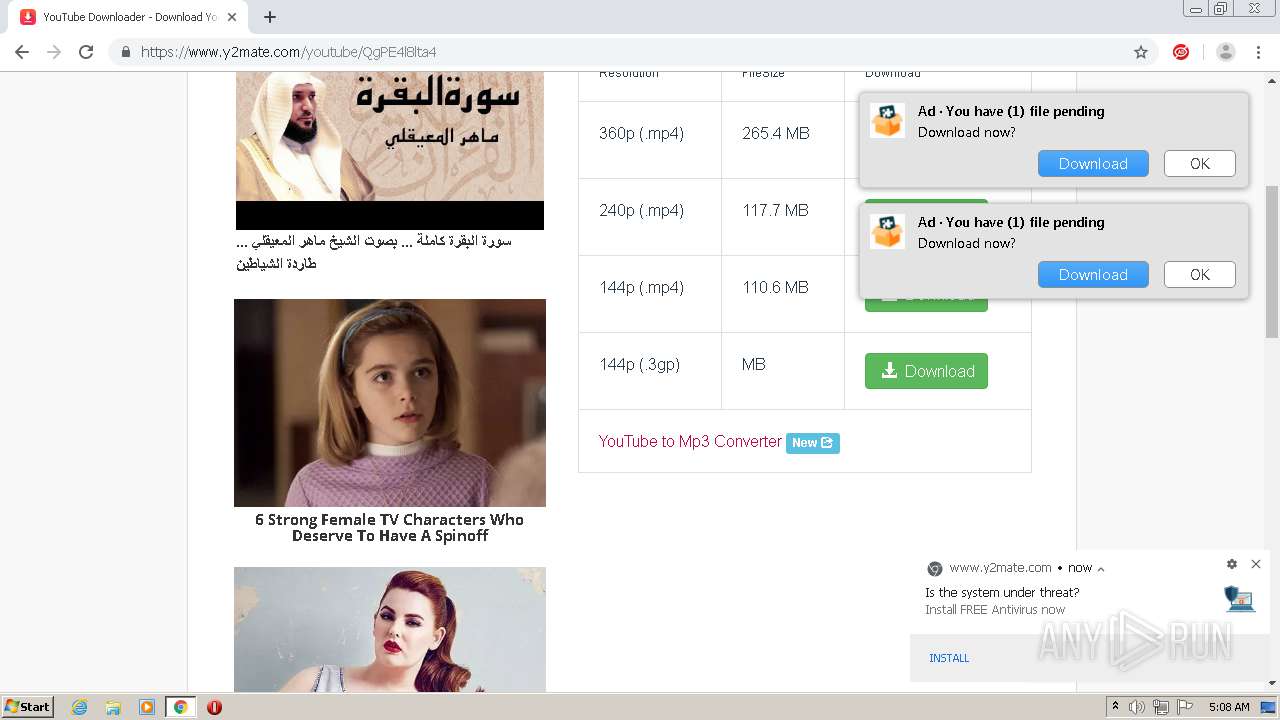Open the YouTube to Mp3 Converter link

tap(690, 442)
